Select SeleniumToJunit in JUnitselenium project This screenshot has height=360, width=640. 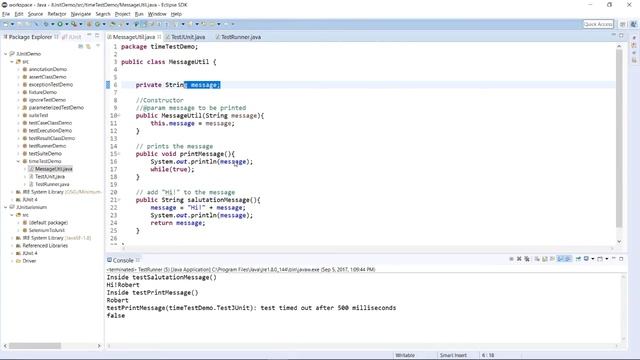pyautogui.click(x=47, y=230)
